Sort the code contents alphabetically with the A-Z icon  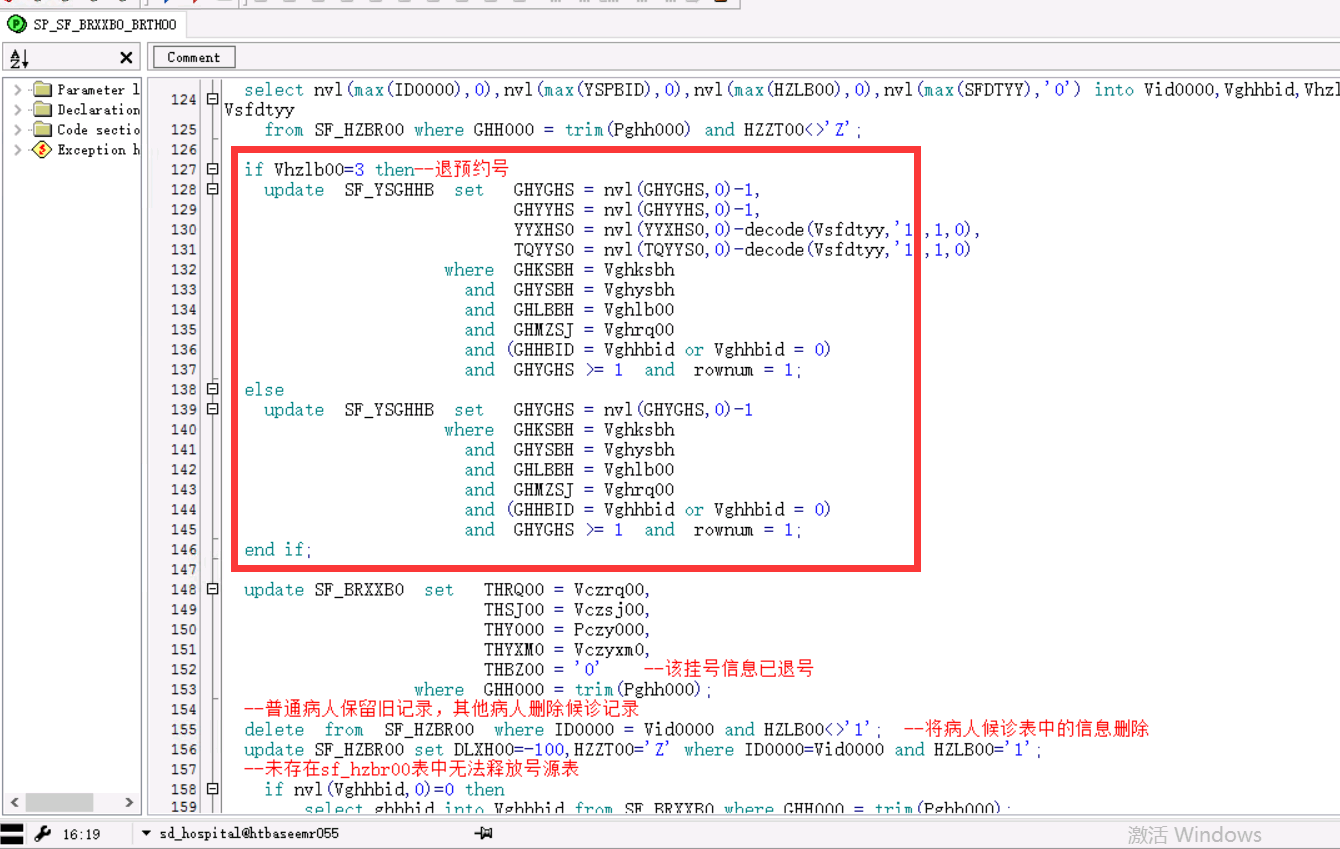(20, 58)
